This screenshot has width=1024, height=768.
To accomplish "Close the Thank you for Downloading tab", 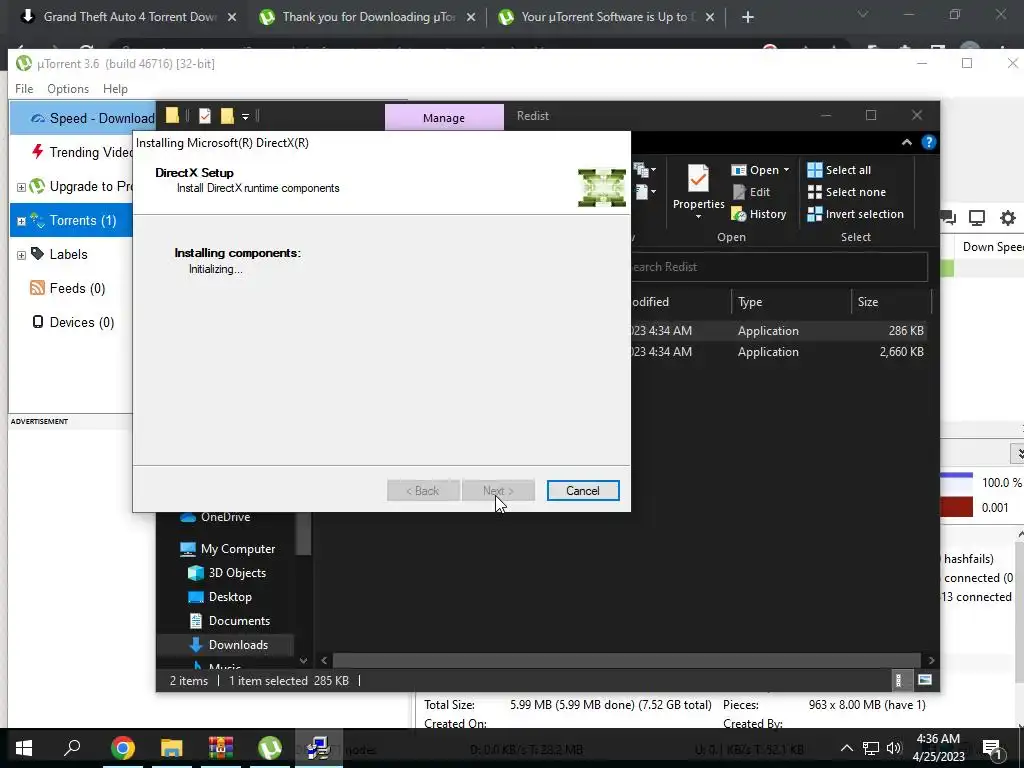I will pyautogui.click(x=471, y=18).
